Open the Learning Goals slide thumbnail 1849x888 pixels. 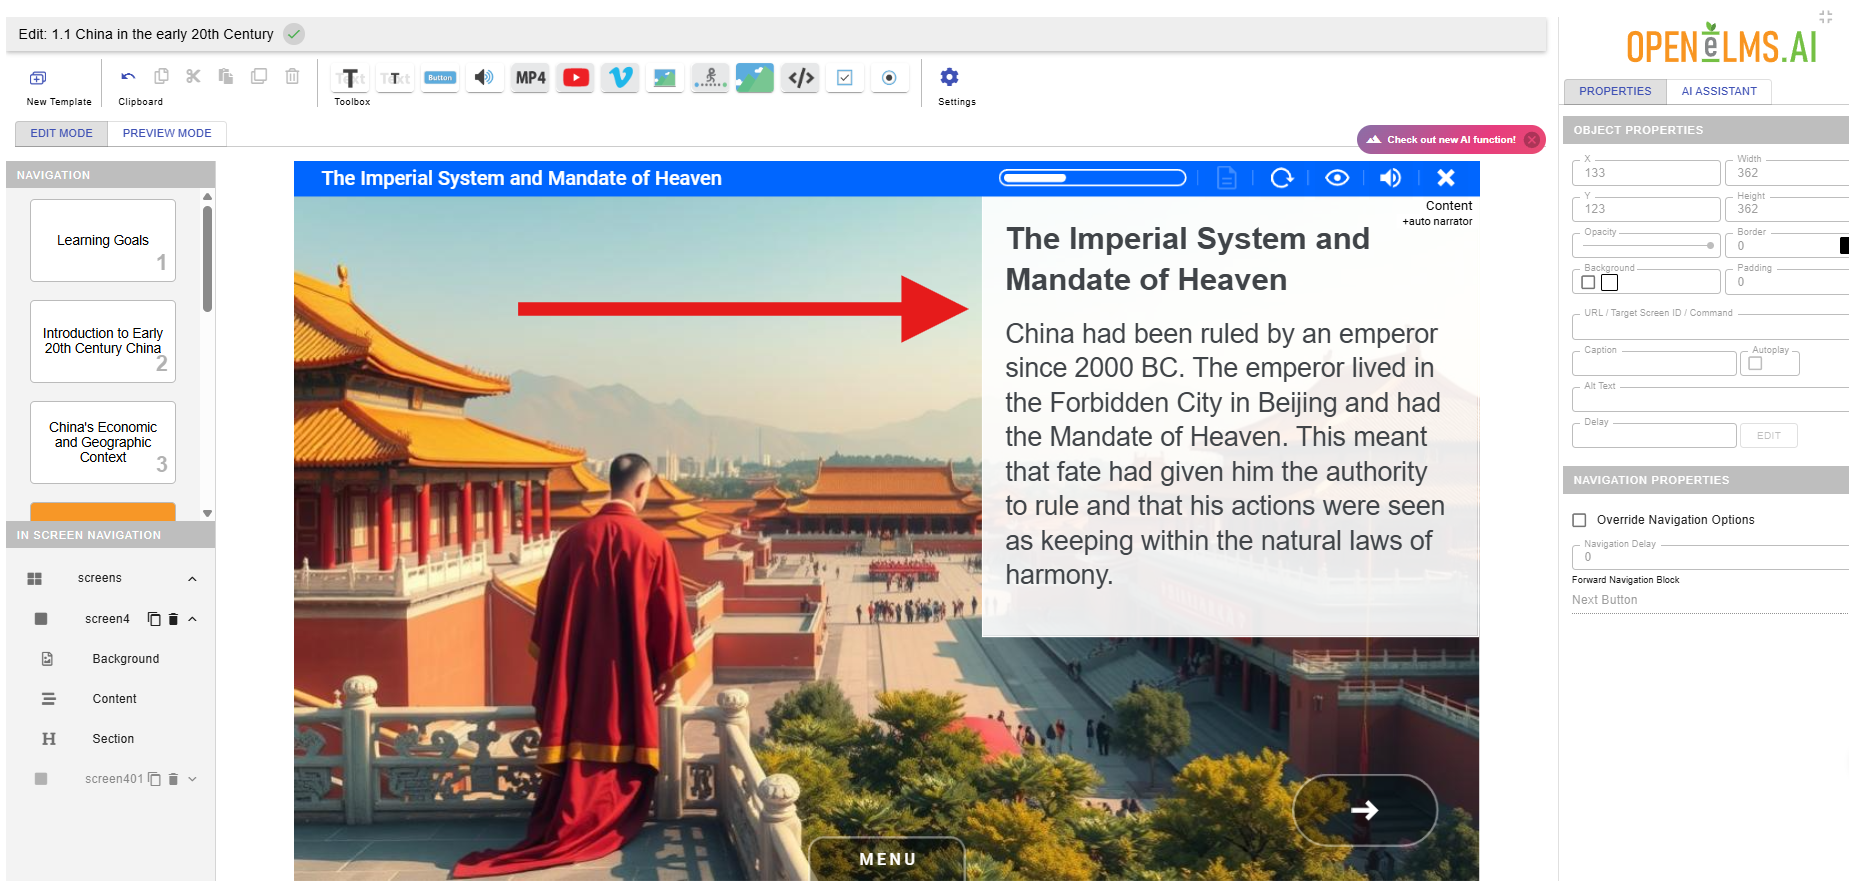(103, 241)
